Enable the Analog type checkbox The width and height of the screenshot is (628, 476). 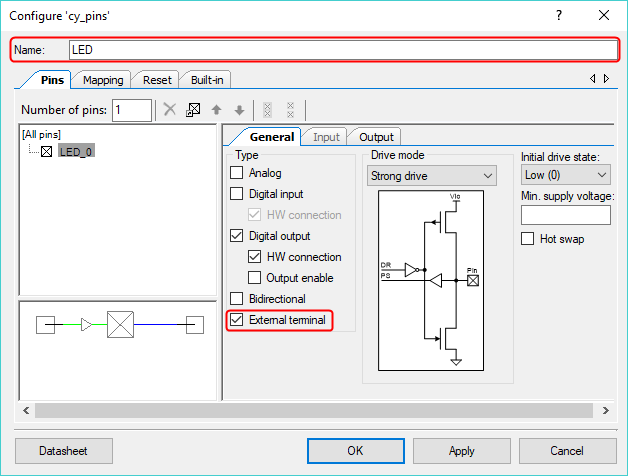237,173
